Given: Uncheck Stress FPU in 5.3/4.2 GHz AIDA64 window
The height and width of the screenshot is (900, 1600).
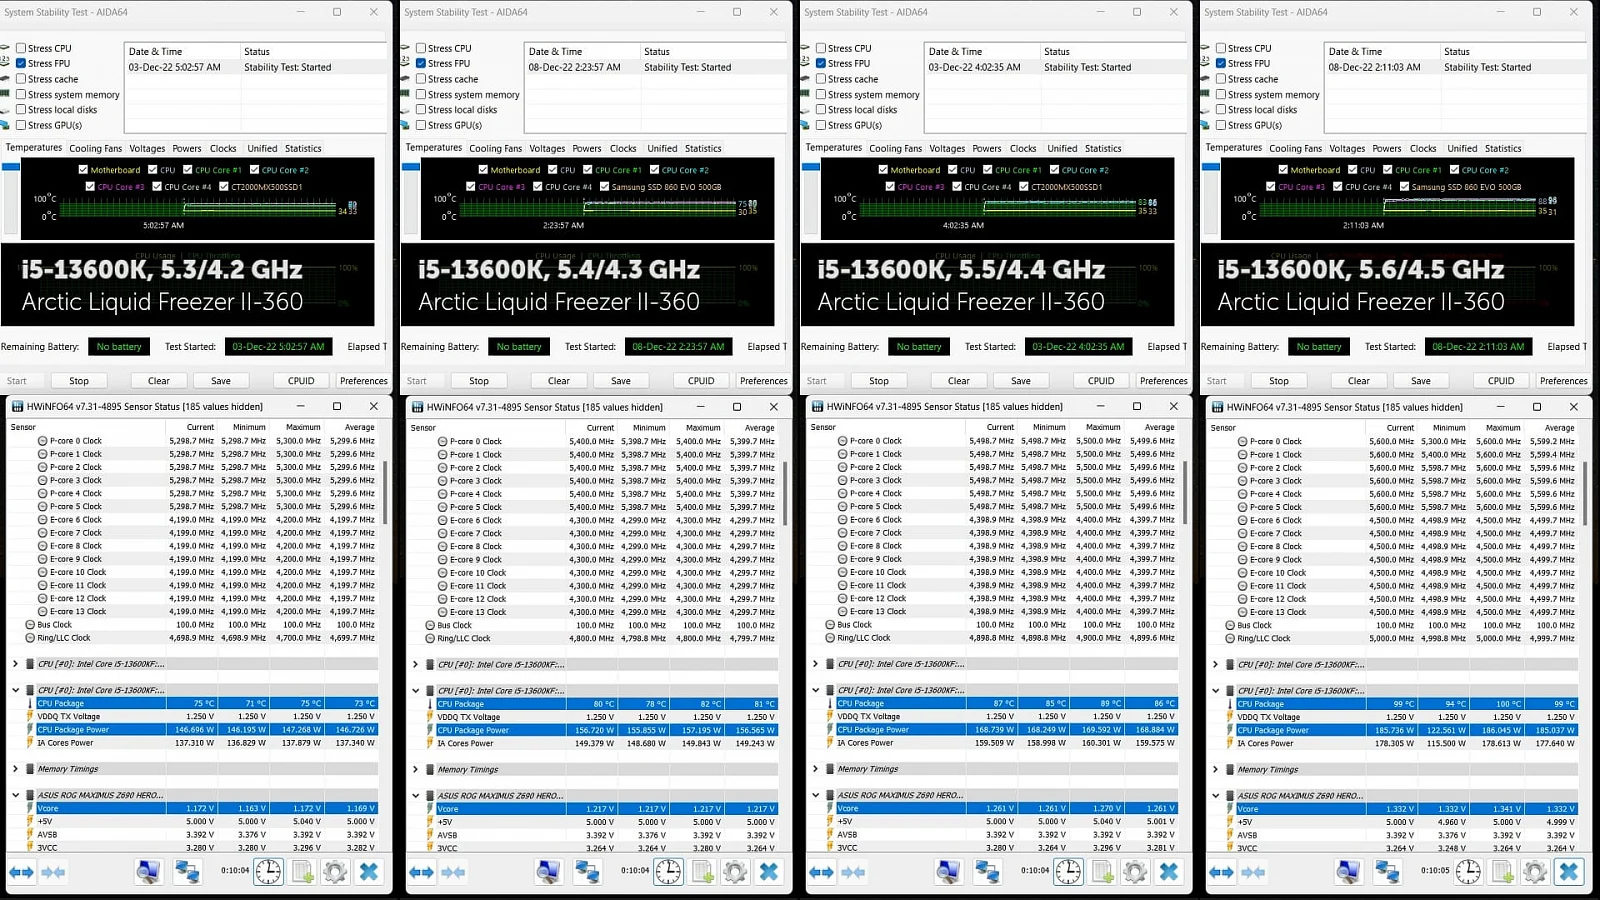Looking at the screenshot, I should point(20,63).
